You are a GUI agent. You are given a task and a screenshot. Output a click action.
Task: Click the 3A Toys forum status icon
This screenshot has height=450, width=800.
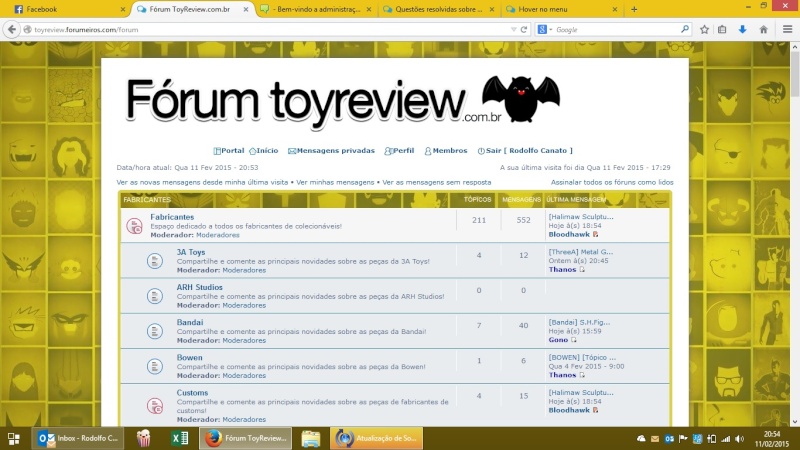click(x=155, y=261)
